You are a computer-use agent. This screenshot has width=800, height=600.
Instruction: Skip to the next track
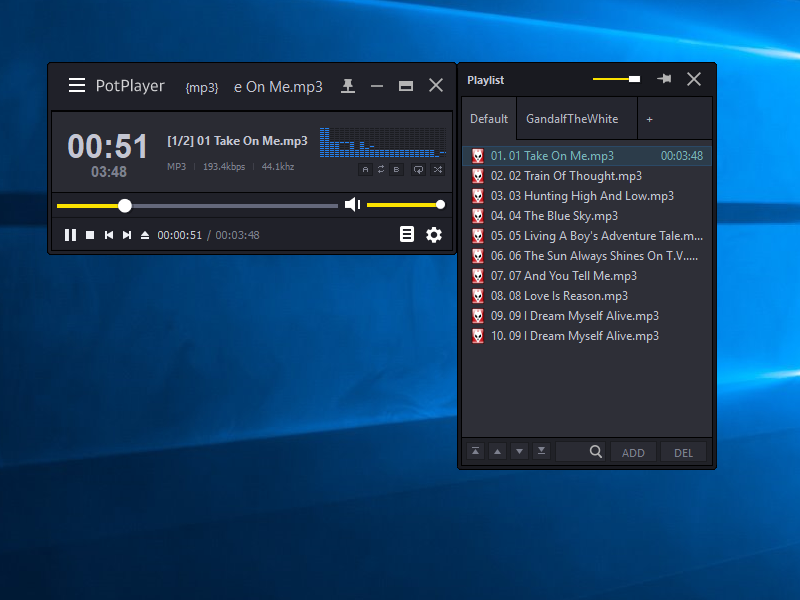tap(127, 235)
